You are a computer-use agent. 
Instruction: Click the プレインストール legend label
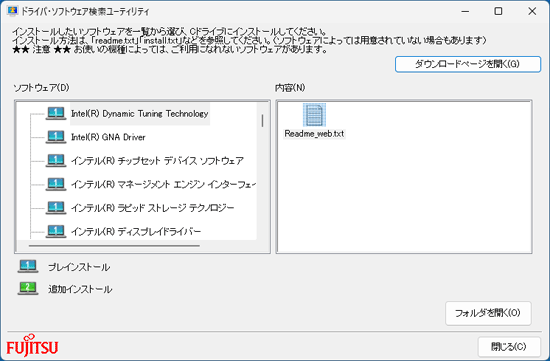(x=79, y=267)
